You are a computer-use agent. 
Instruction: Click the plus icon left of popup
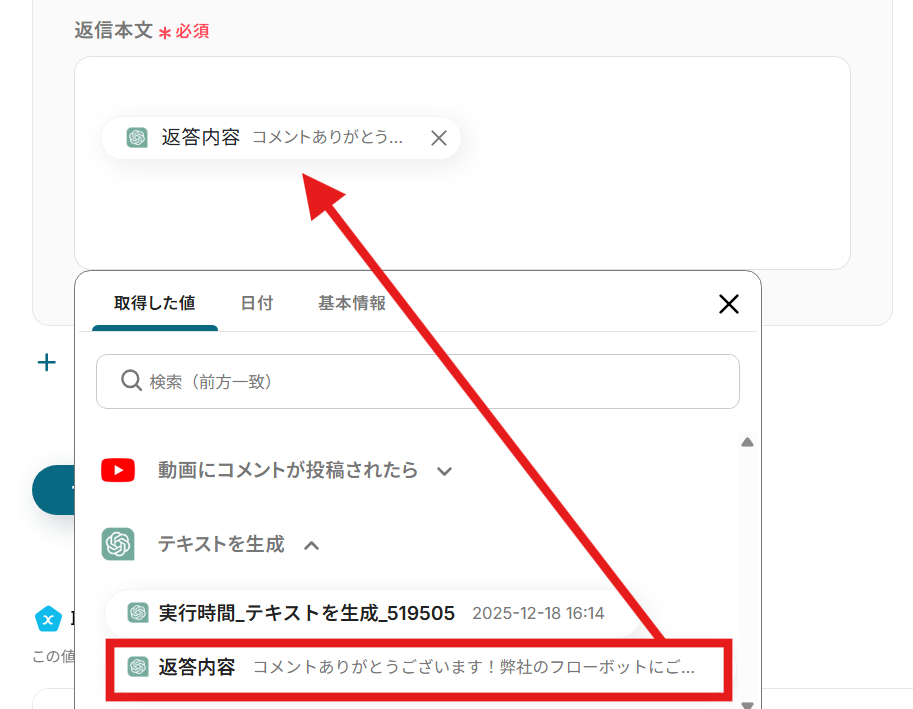[x=47, y=363]
